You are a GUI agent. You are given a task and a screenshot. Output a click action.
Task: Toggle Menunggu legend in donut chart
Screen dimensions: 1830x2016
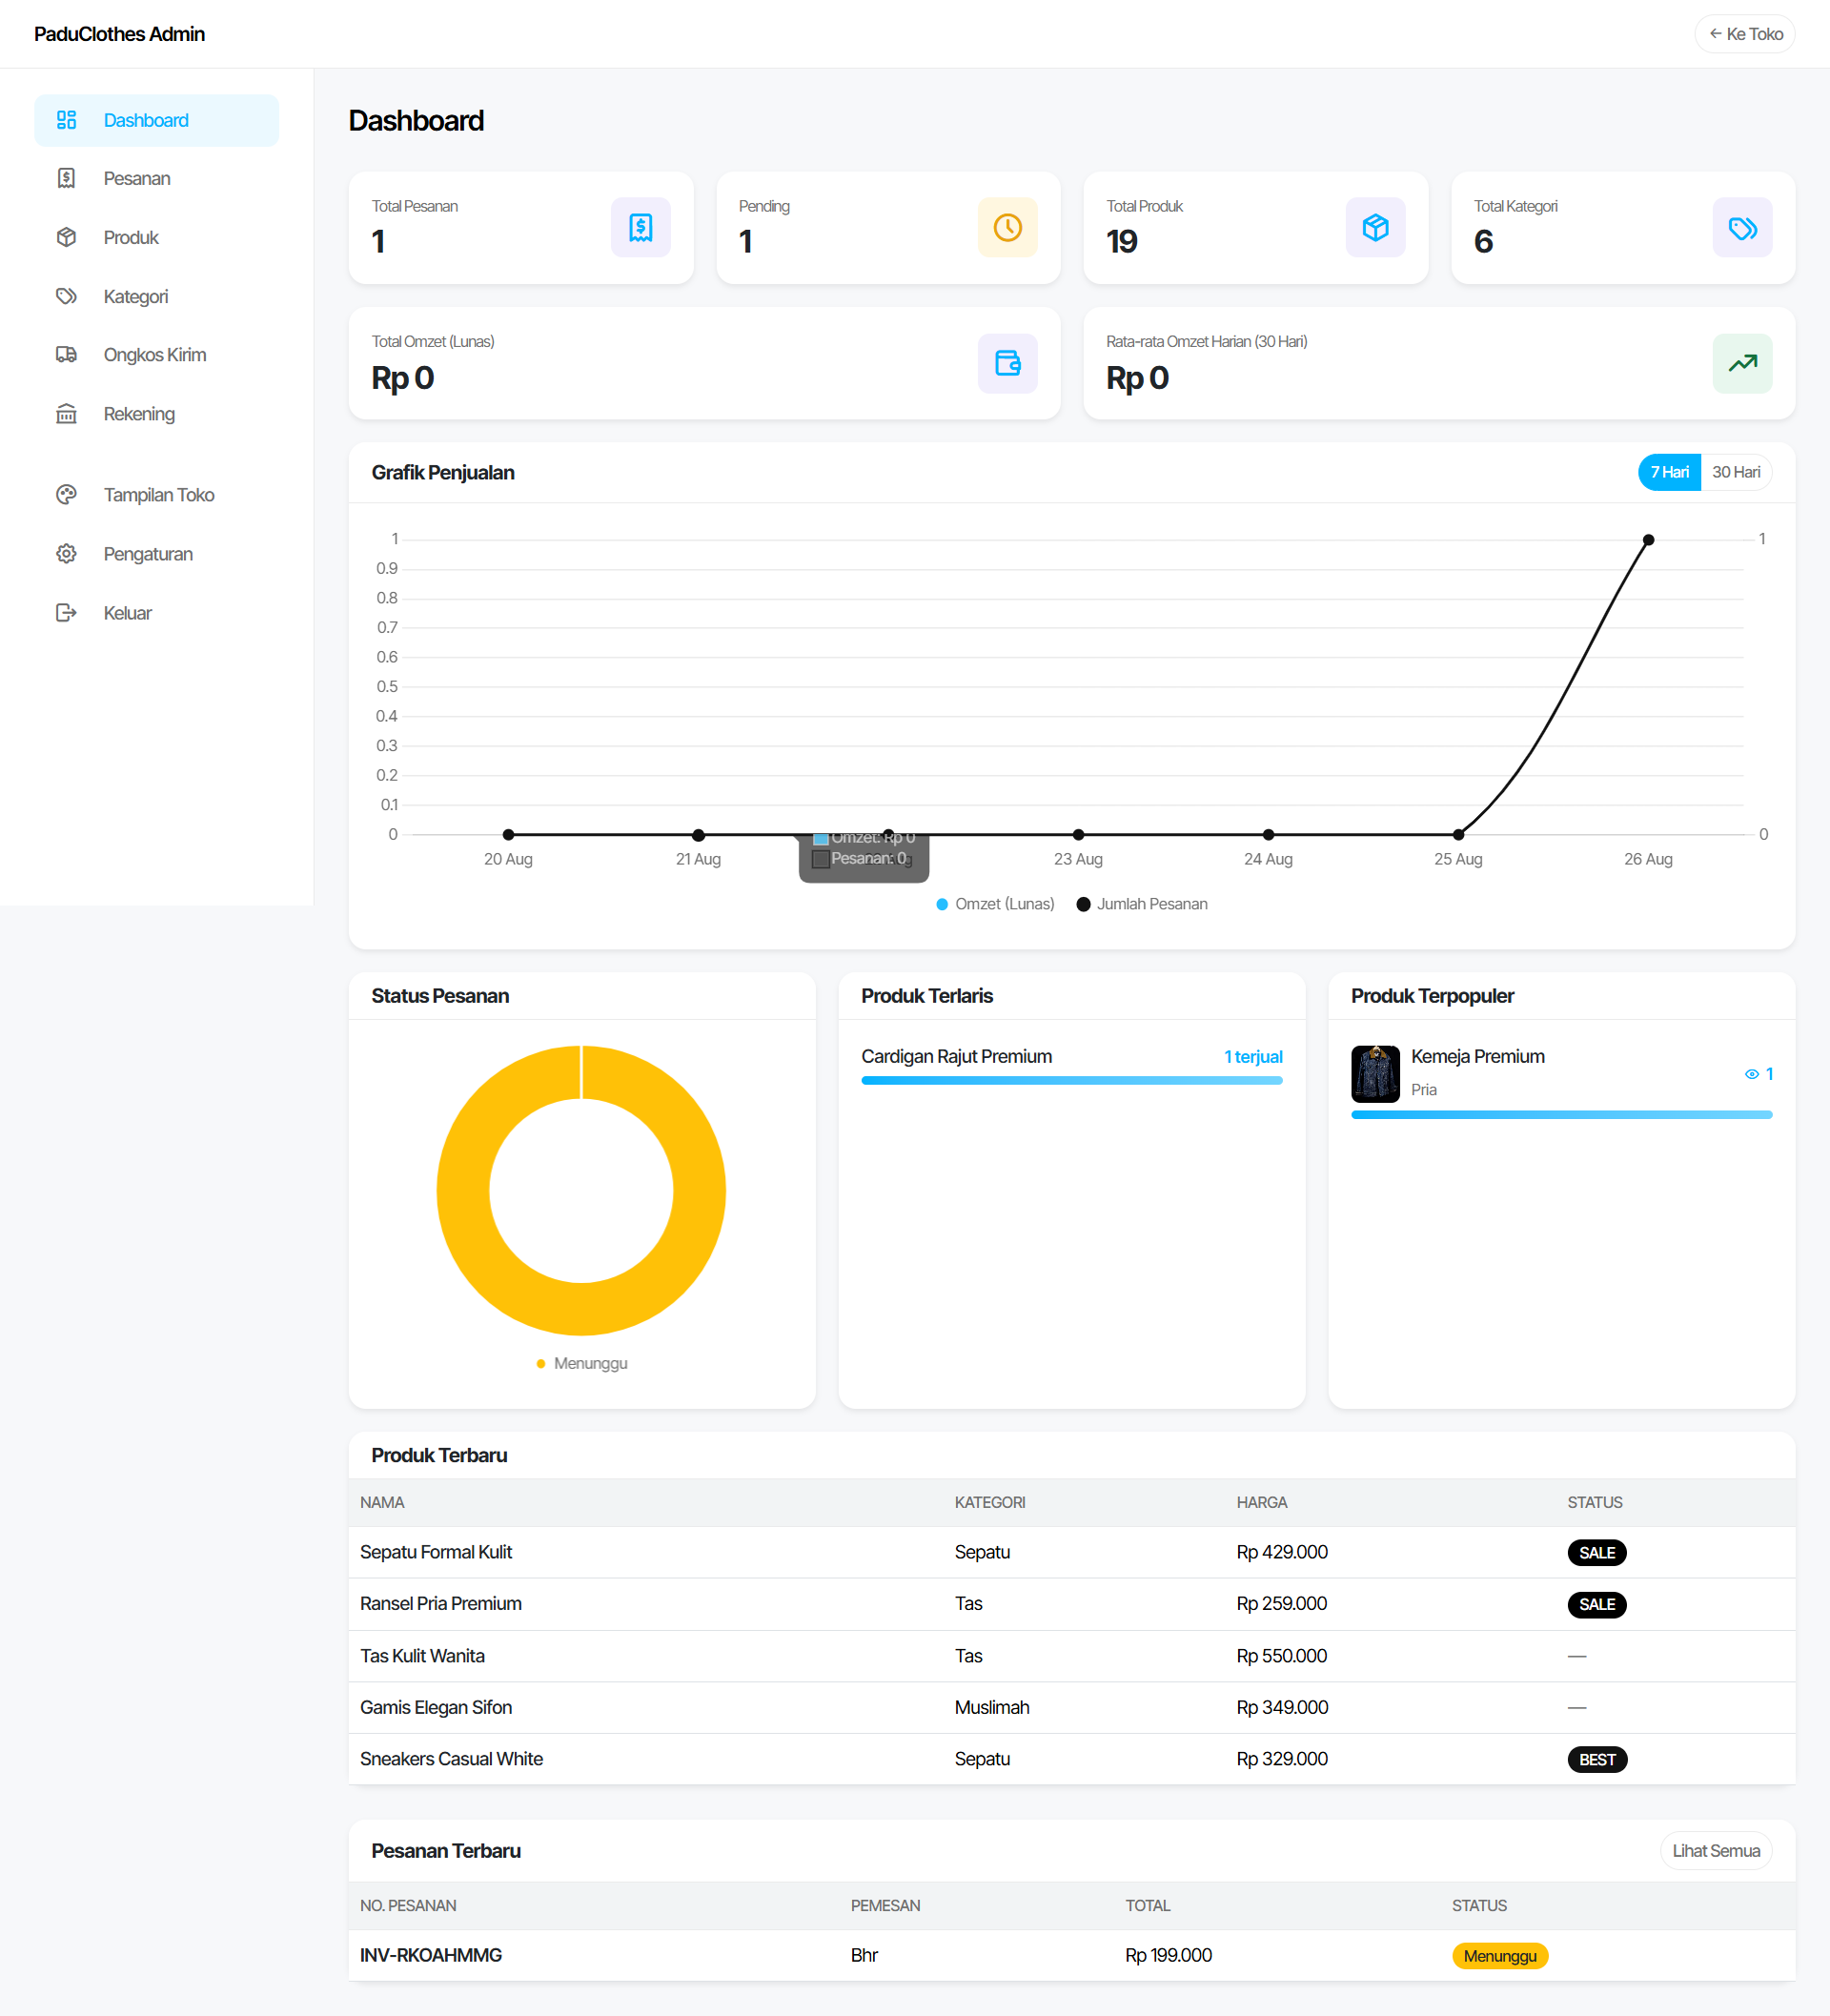coord(582,1364)
